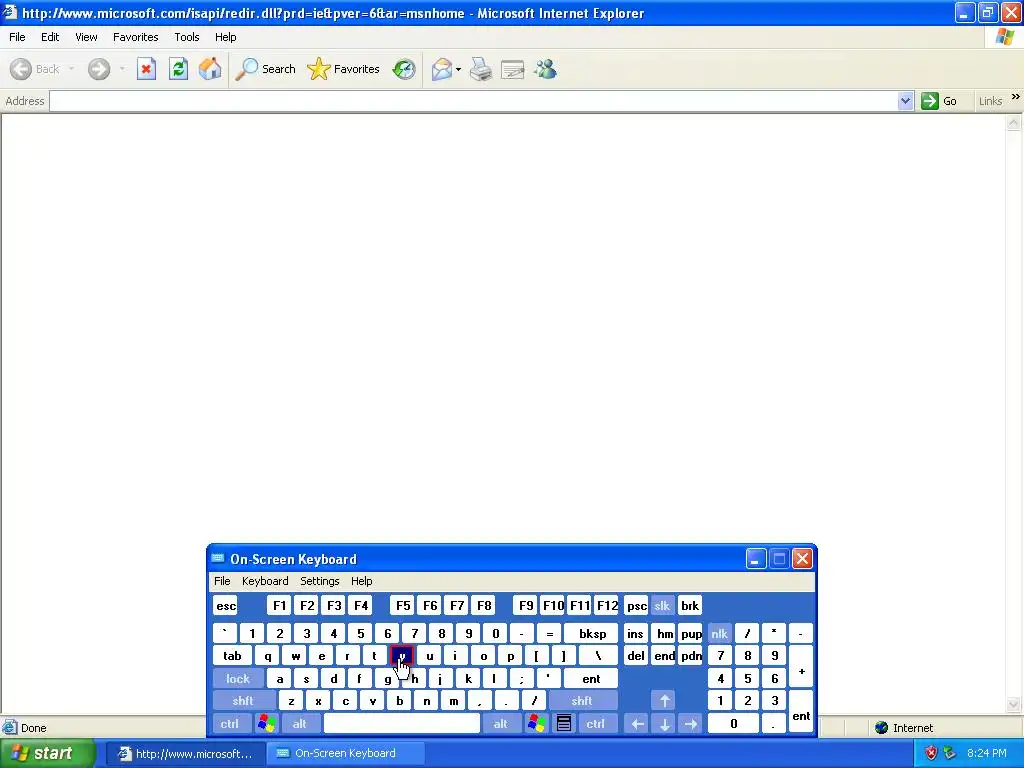Image resolution: width=1024 pixels, height=768 pixels.
Task: Open the History panel icon
Action: [x=404, y=69]
